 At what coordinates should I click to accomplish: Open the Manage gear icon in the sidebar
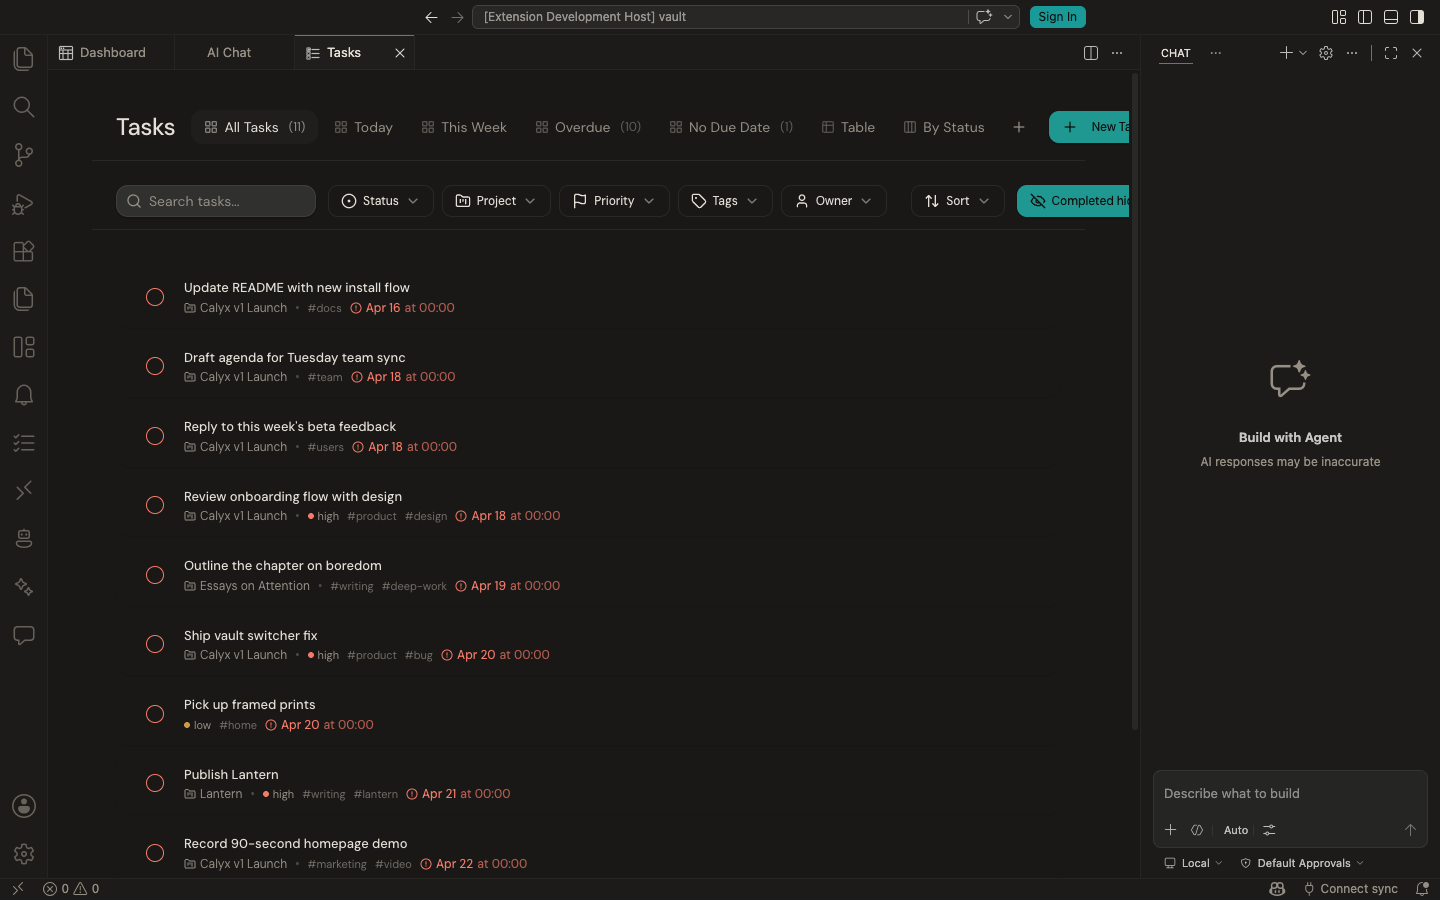pos(24,854)
